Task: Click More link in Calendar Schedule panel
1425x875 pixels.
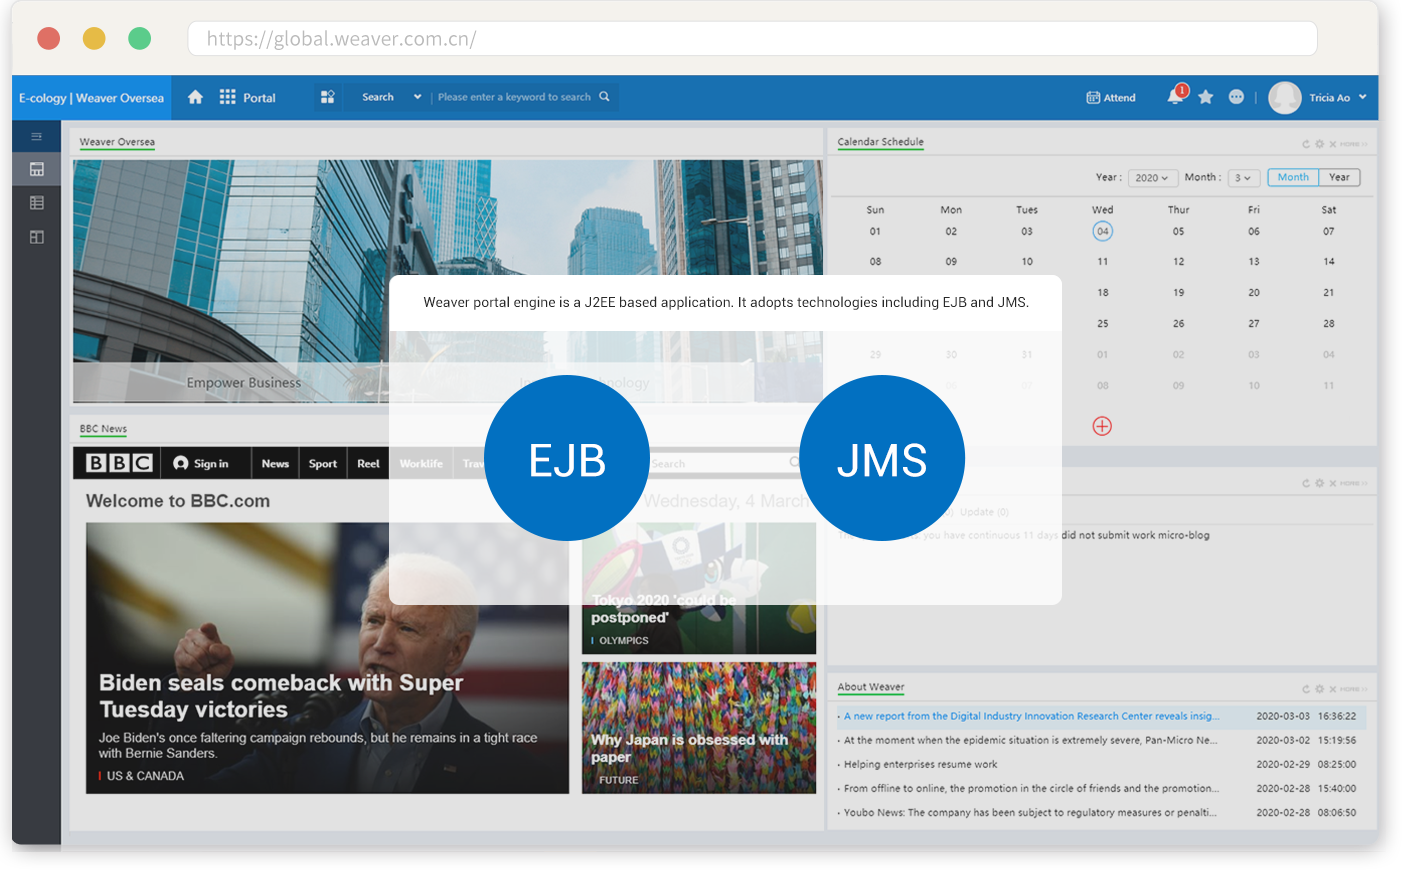Action: (x=1353, y=144)
